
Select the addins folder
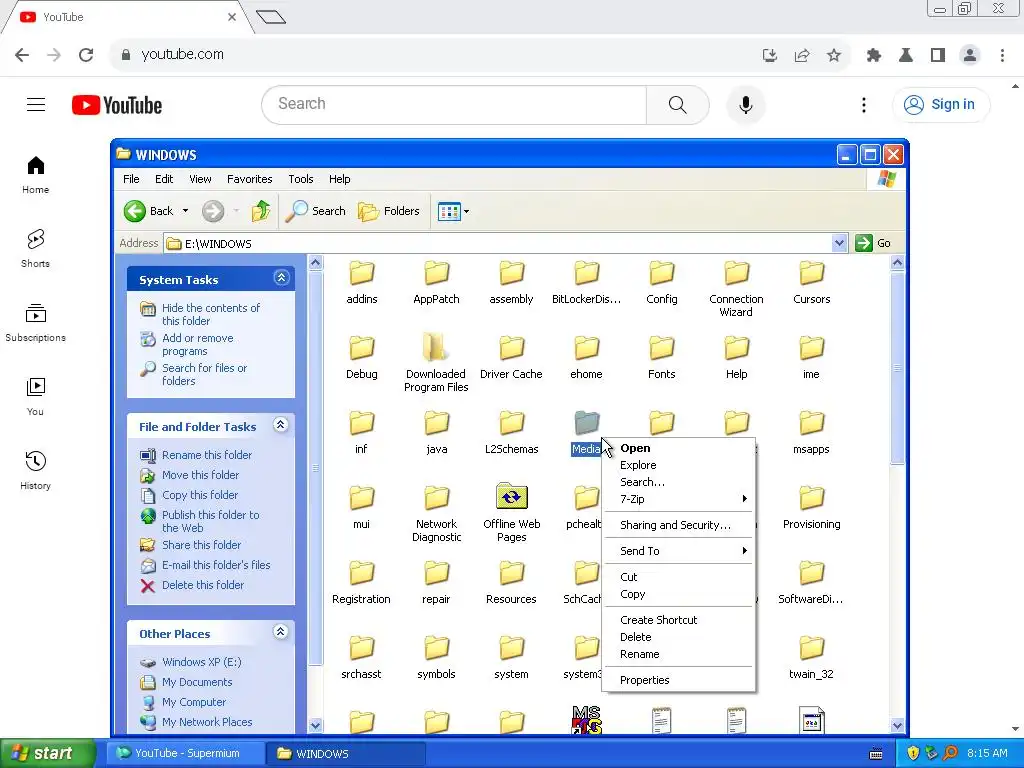click(x=362, y=282)
